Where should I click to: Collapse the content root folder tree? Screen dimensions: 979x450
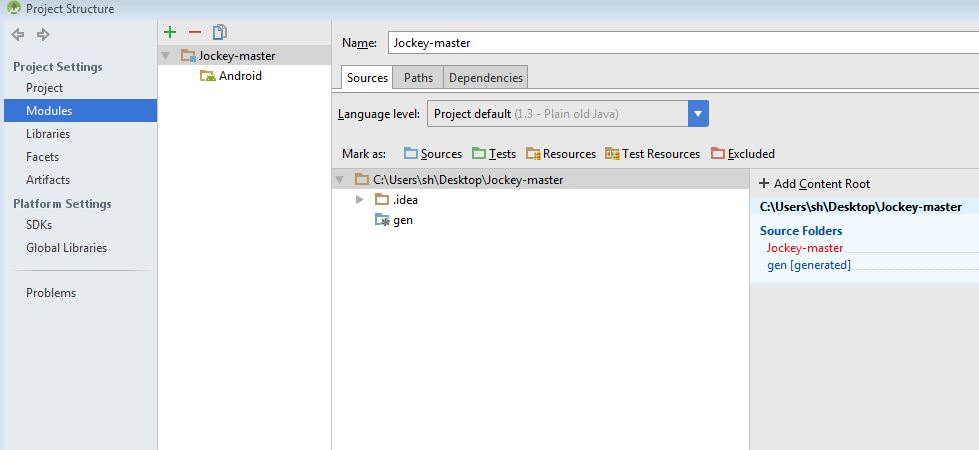(340, 180)
